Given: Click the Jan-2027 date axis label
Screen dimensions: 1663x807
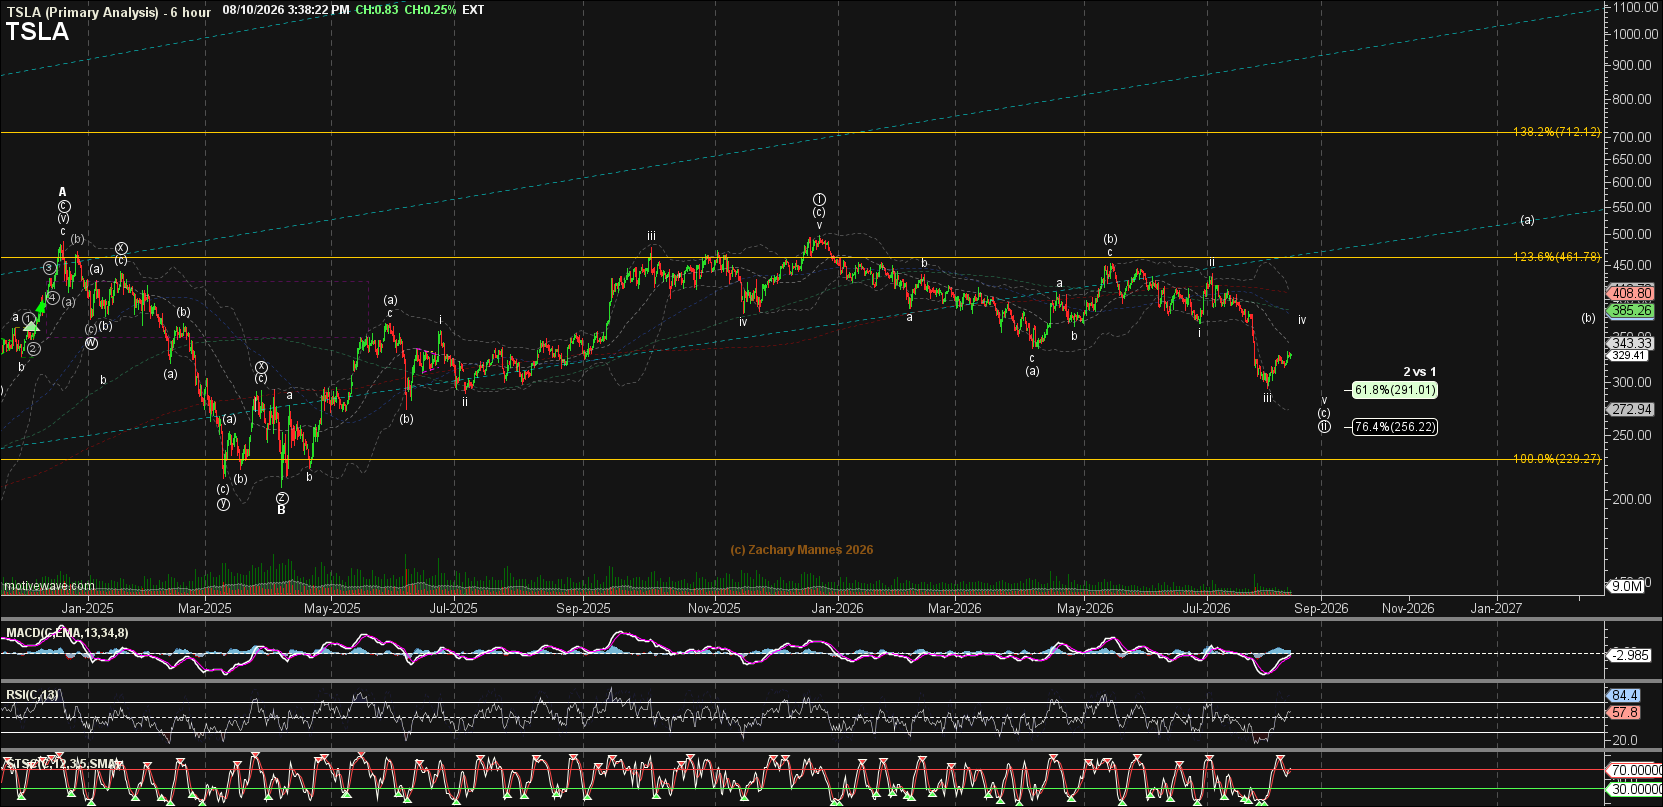Looking at the screenshot, I should 1496,608.
